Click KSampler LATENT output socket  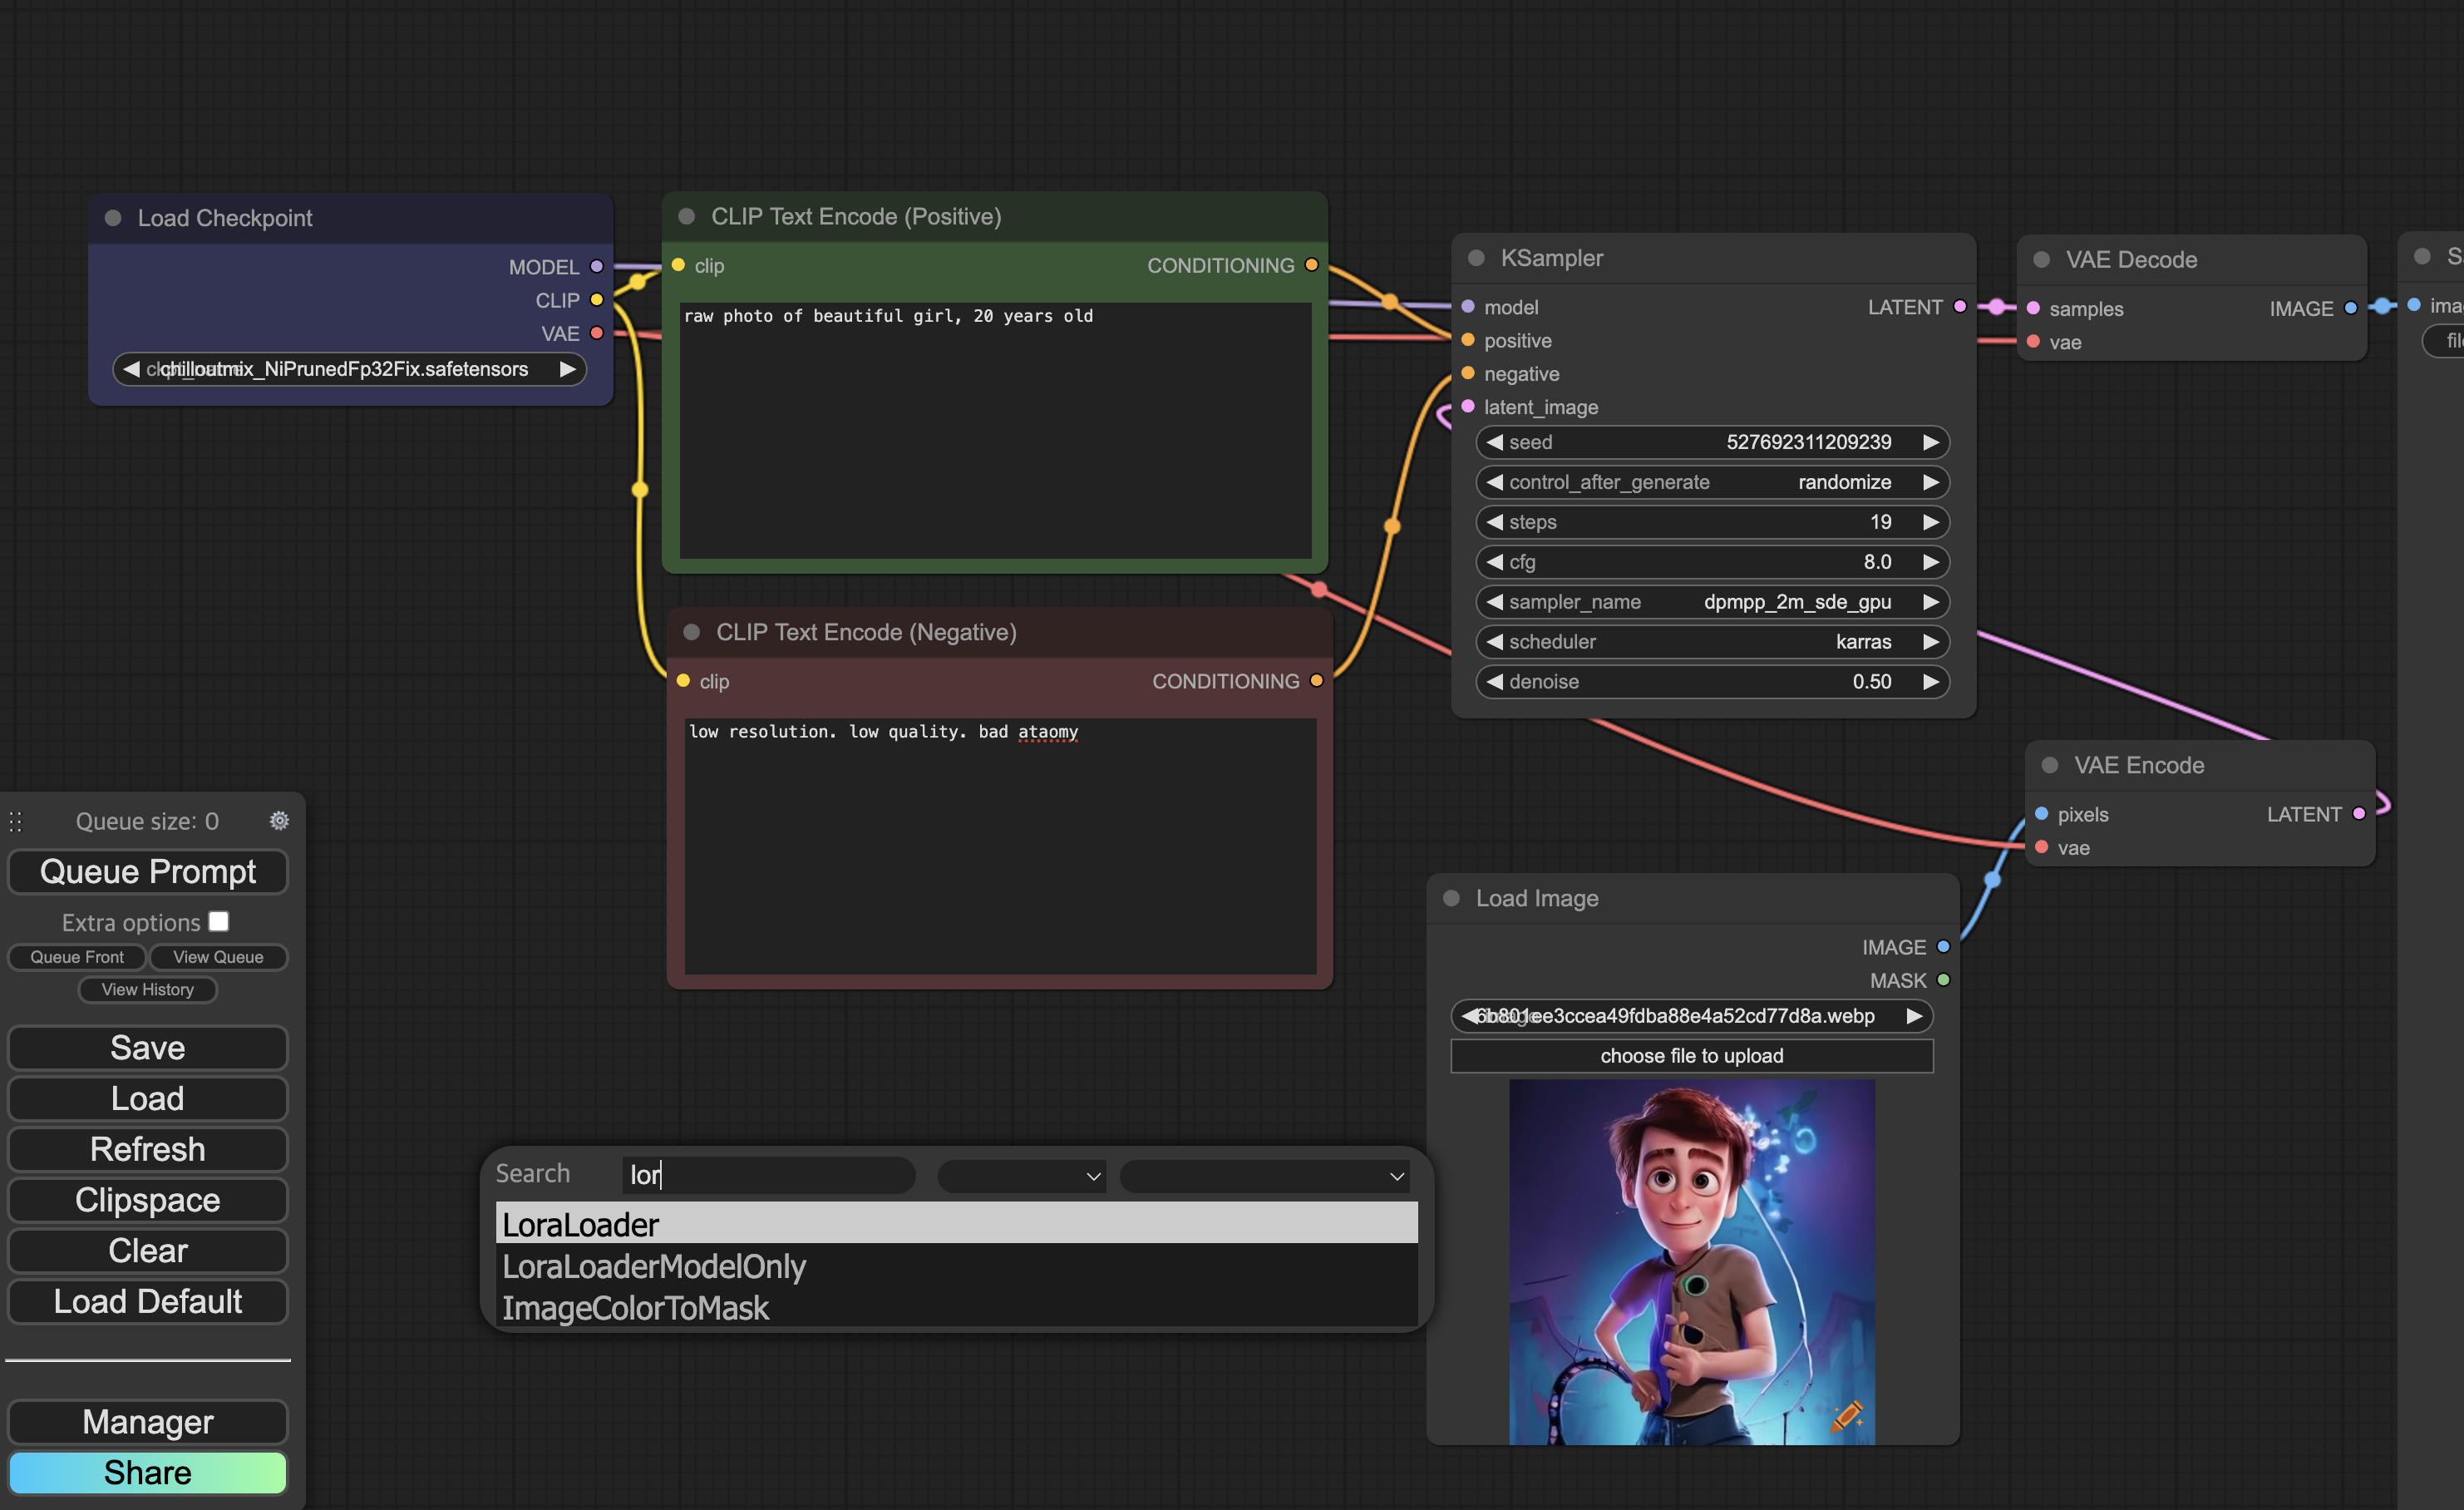coord(1959,307)
